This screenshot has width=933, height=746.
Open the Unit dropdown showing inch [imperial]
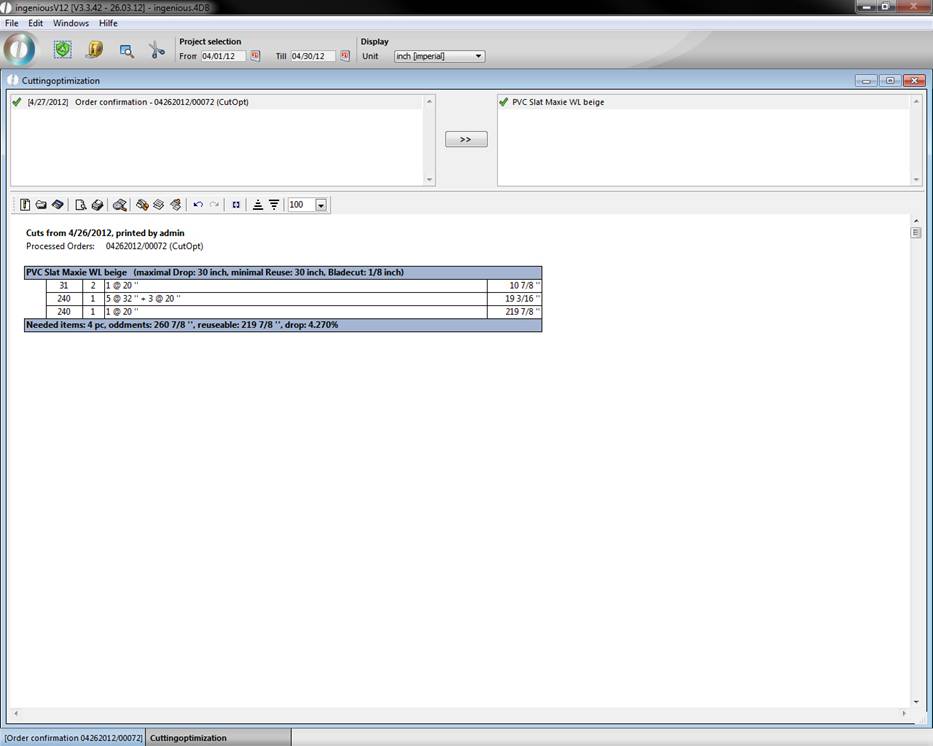(x=439, y=56)
